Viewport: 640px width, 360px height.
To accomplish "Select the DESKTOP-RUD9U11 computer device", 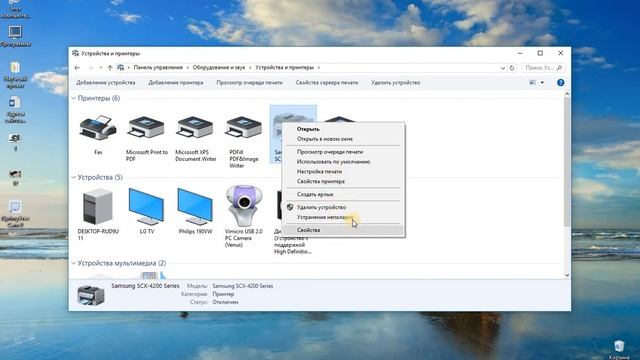I will [x=98, y=207].
